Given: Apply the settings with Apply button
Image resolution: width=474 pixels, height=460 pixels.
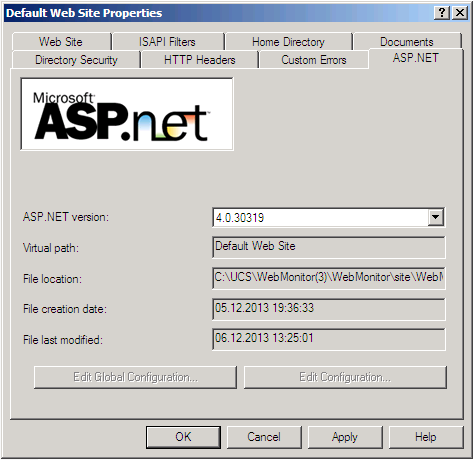Looking at the screenshot, I should (x=345, y=437).
